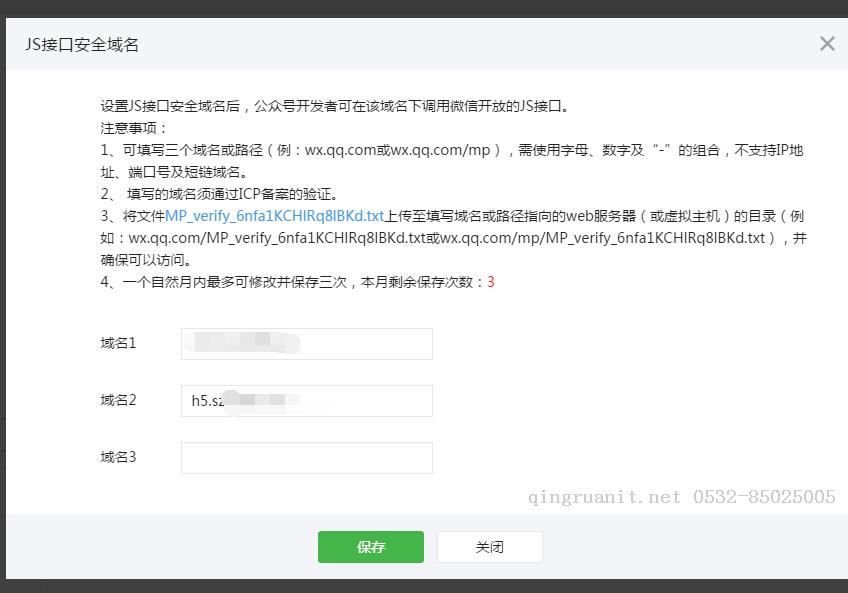Click the 关闭 close button
The height and width of the screenshot is (593, 848).
click(489, 547)
